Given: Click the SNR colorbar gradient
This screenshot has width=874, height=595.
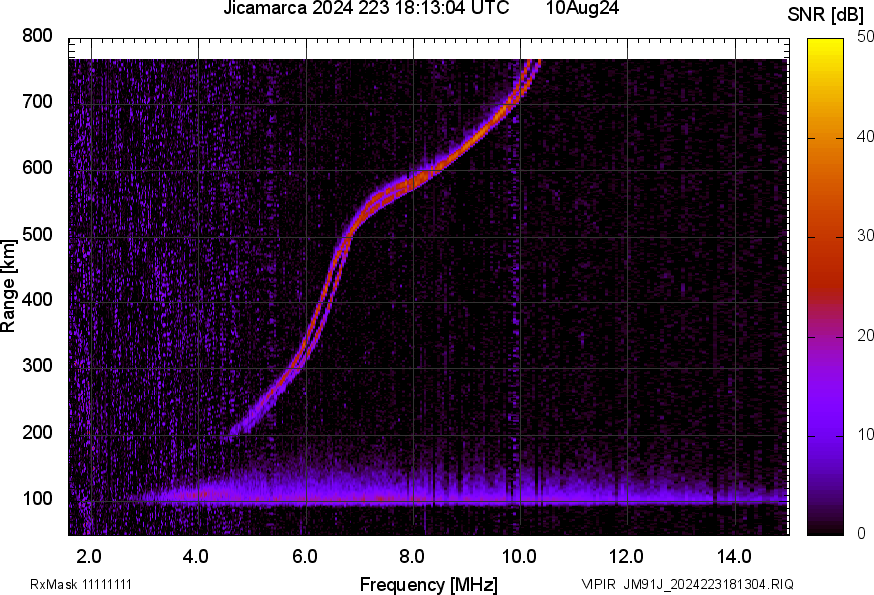Looking at the screenshot, I should [826, 287].
